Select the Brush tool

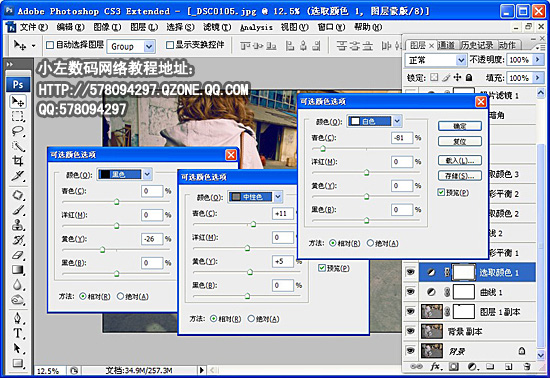click(x=18, y=210)
